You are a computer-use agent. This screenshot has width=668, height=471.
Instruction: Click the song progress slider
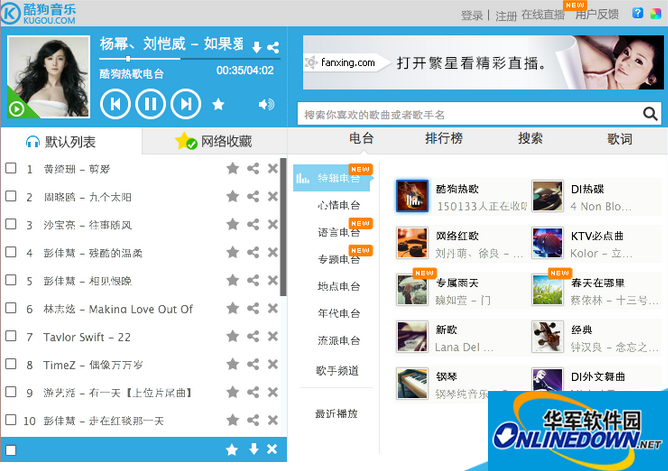pyautogui.click(x=190, y=58)
